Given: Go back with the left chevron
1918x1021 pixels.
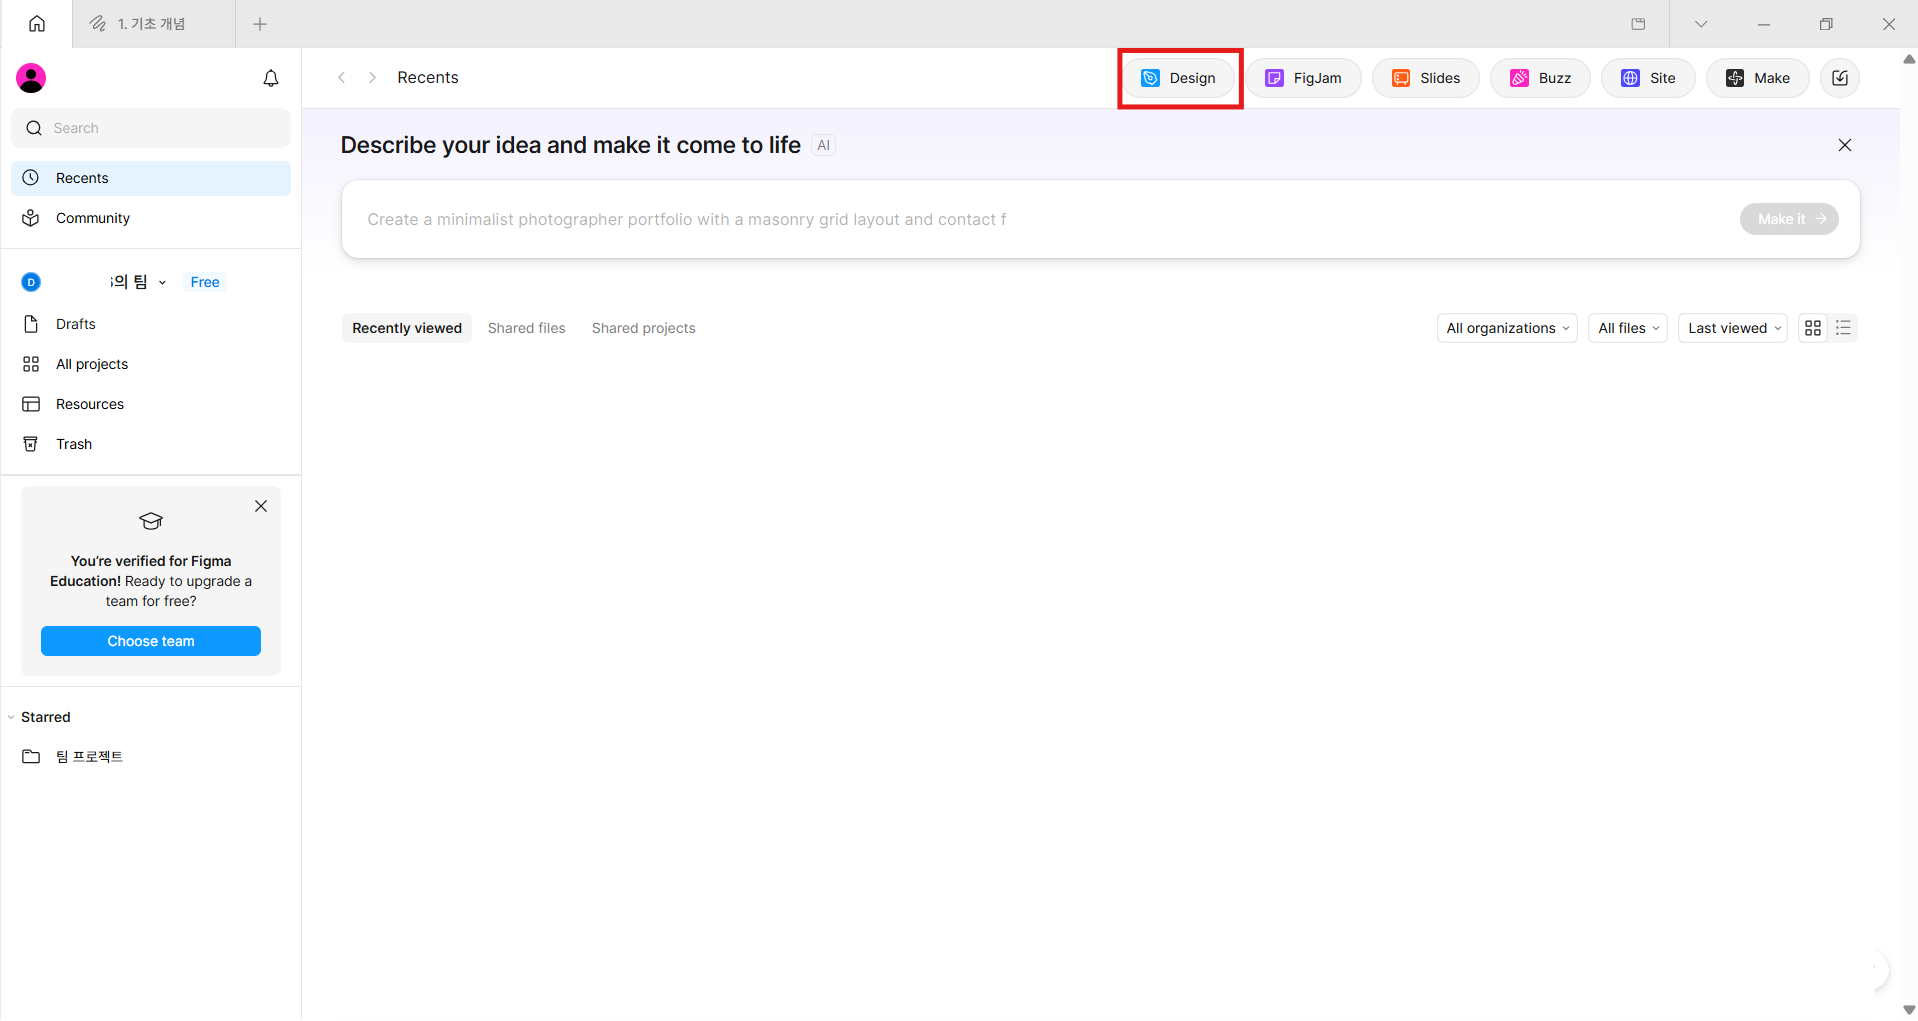Looking at the screenshot, I should click(342, 78).
